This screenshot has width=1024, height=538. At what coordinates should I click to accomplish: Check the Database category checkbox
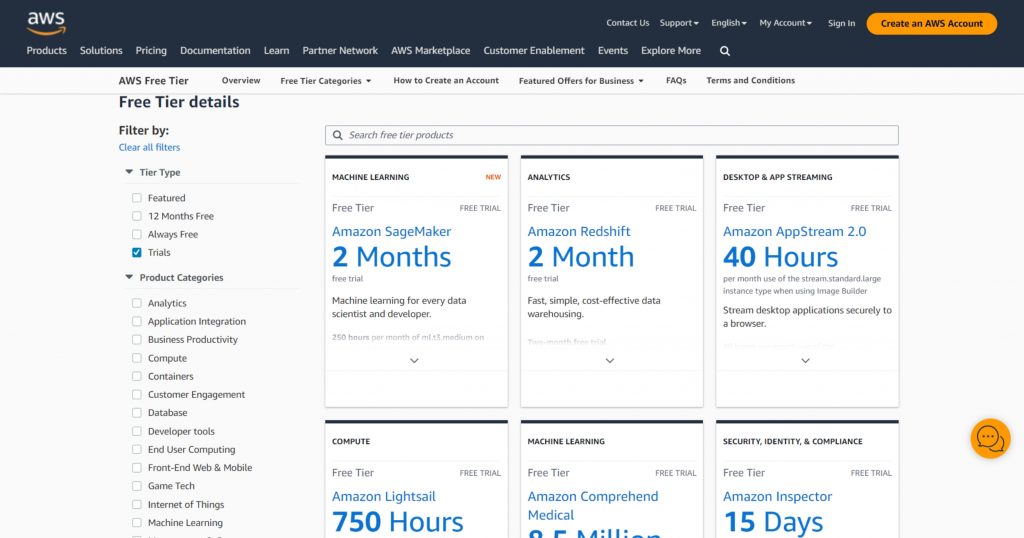[136, 413]
